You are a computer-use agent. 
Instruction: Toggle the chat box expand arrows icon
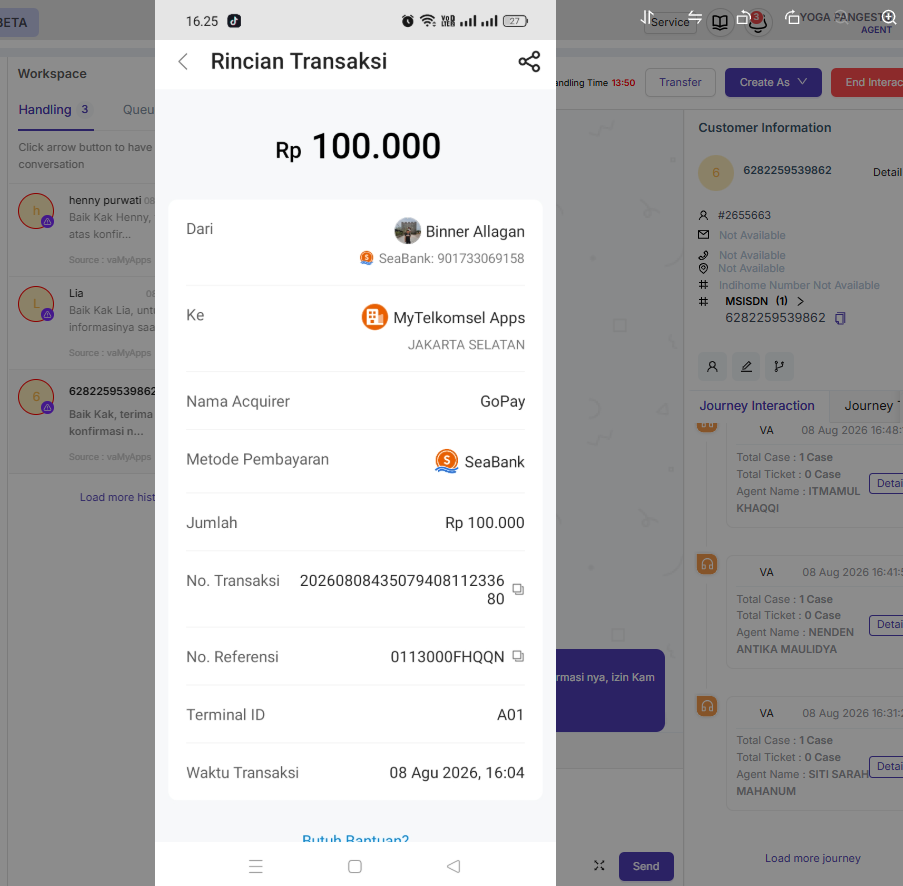click(x=599, y=865)
